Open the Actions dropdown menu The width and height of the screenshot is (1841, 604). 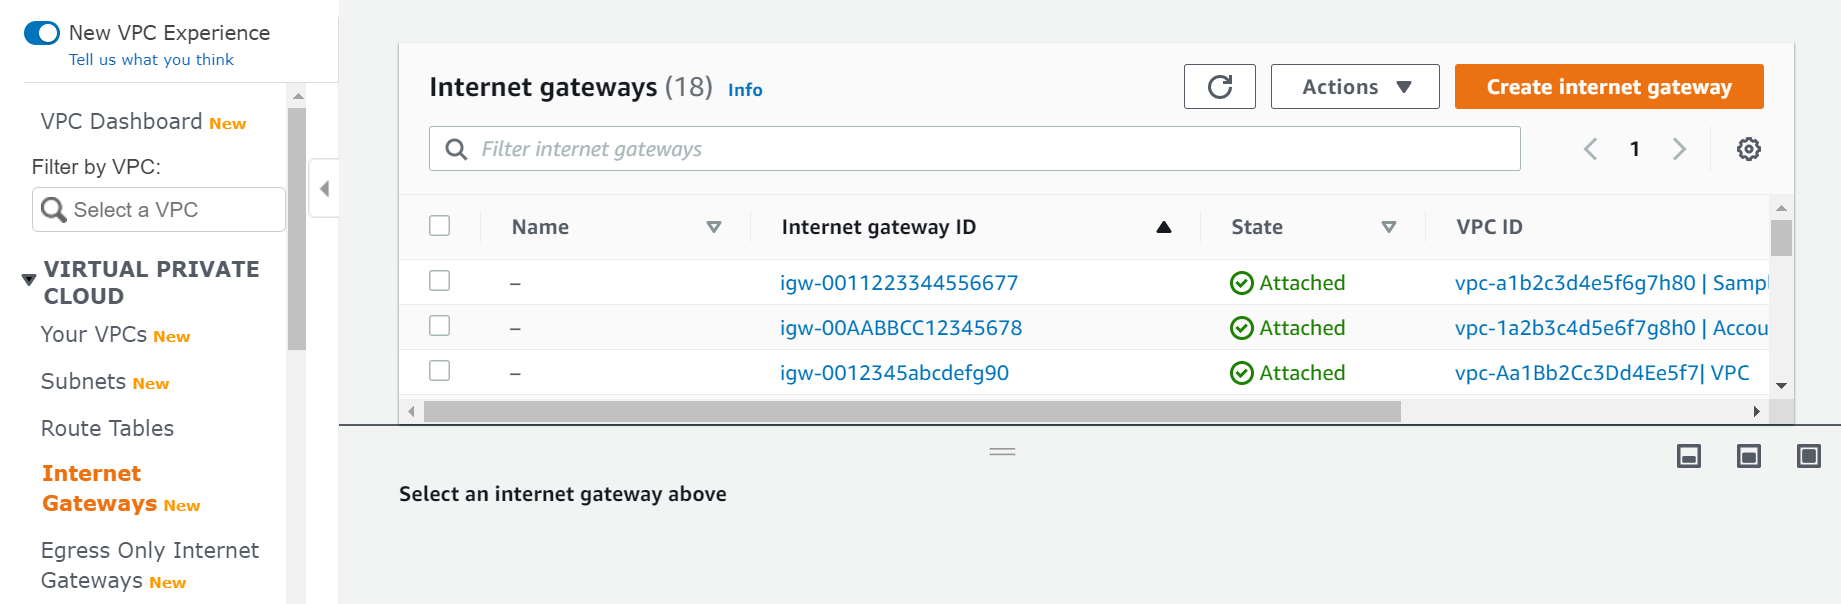(1354, 86)
